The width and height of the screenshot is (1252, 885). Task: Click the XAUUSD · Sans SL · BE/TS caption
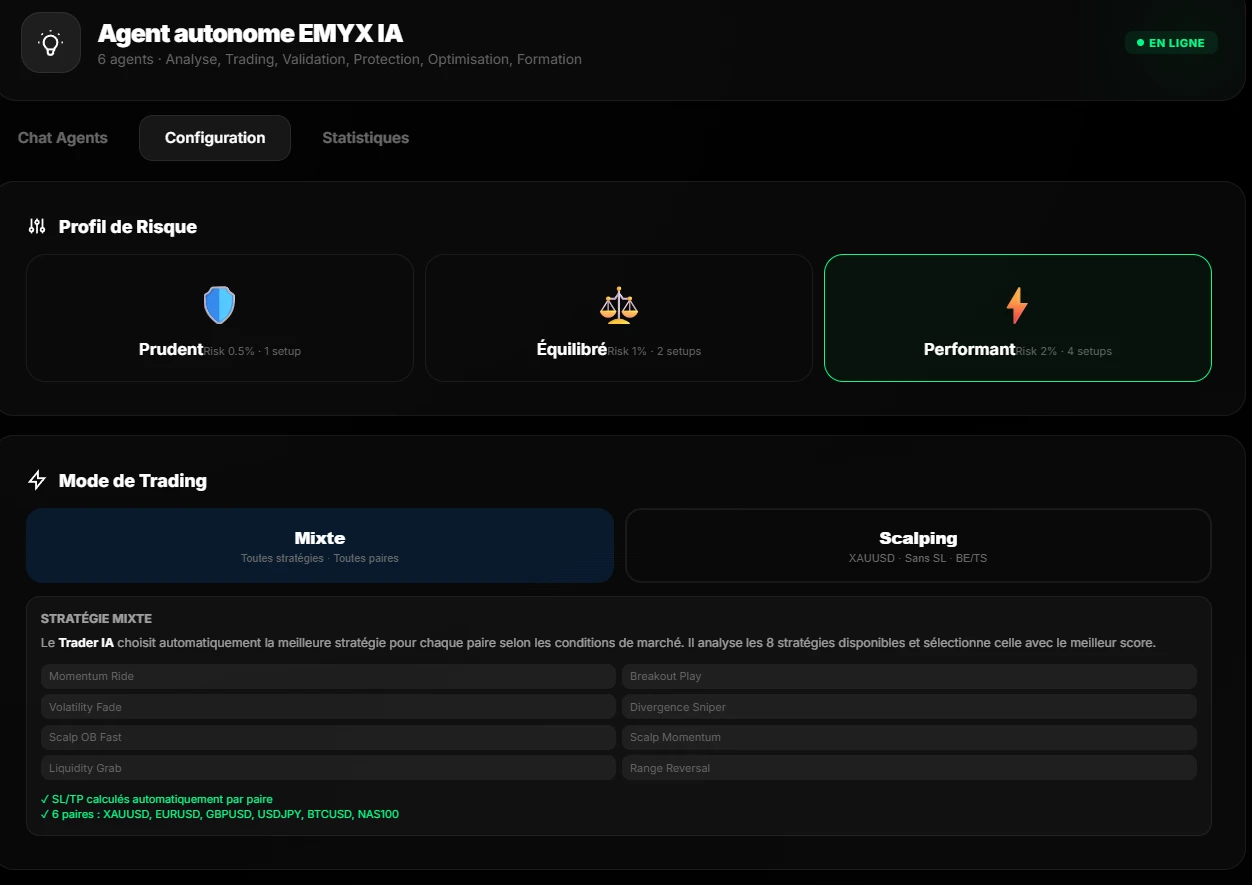[918, 558]
